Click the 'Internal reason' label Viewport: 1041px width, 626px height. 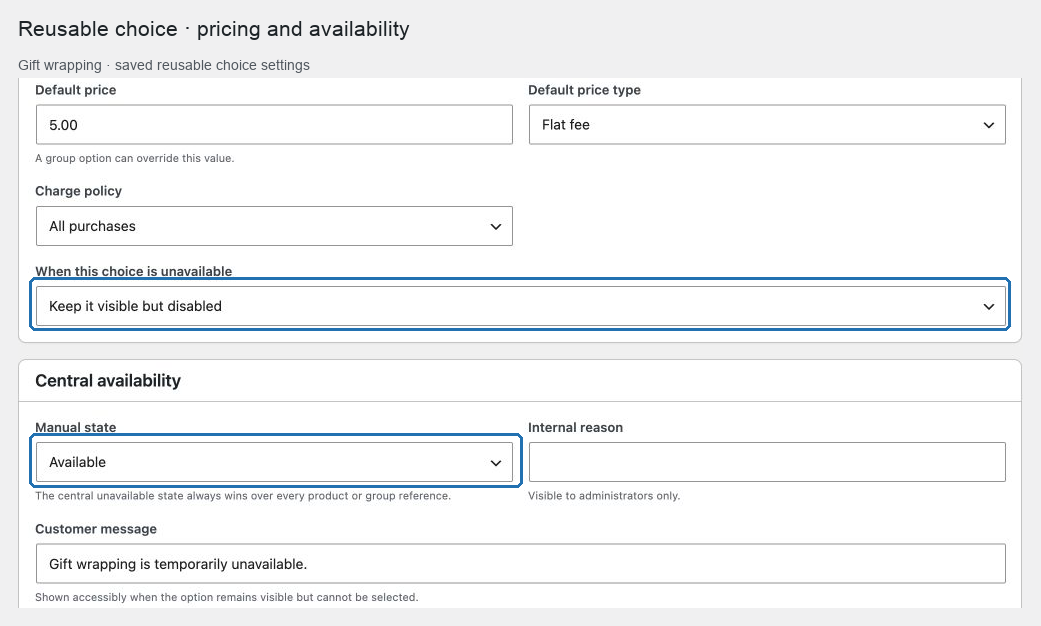(576, 428)
